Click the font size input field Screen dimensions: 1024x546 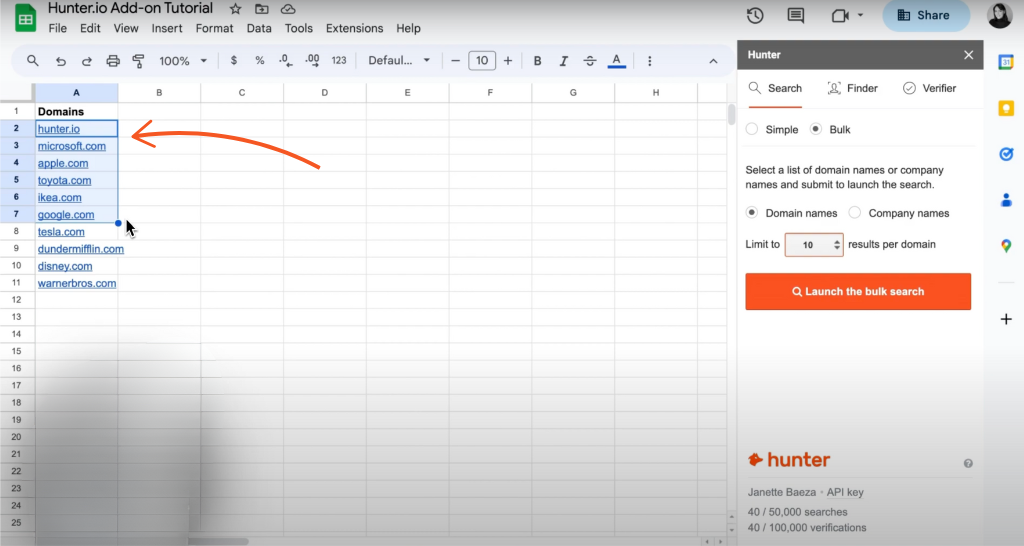(x=482, y=61)
